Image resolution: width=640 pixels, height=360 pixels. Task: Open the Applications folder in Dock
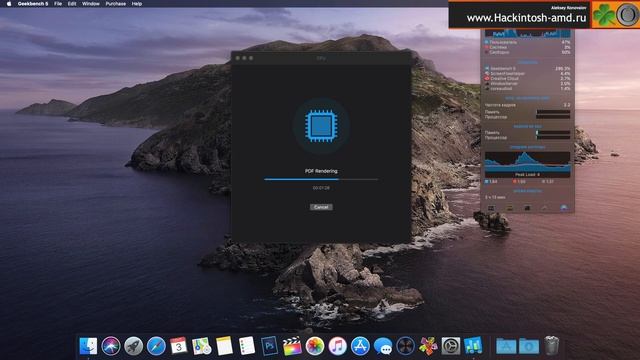506,346
